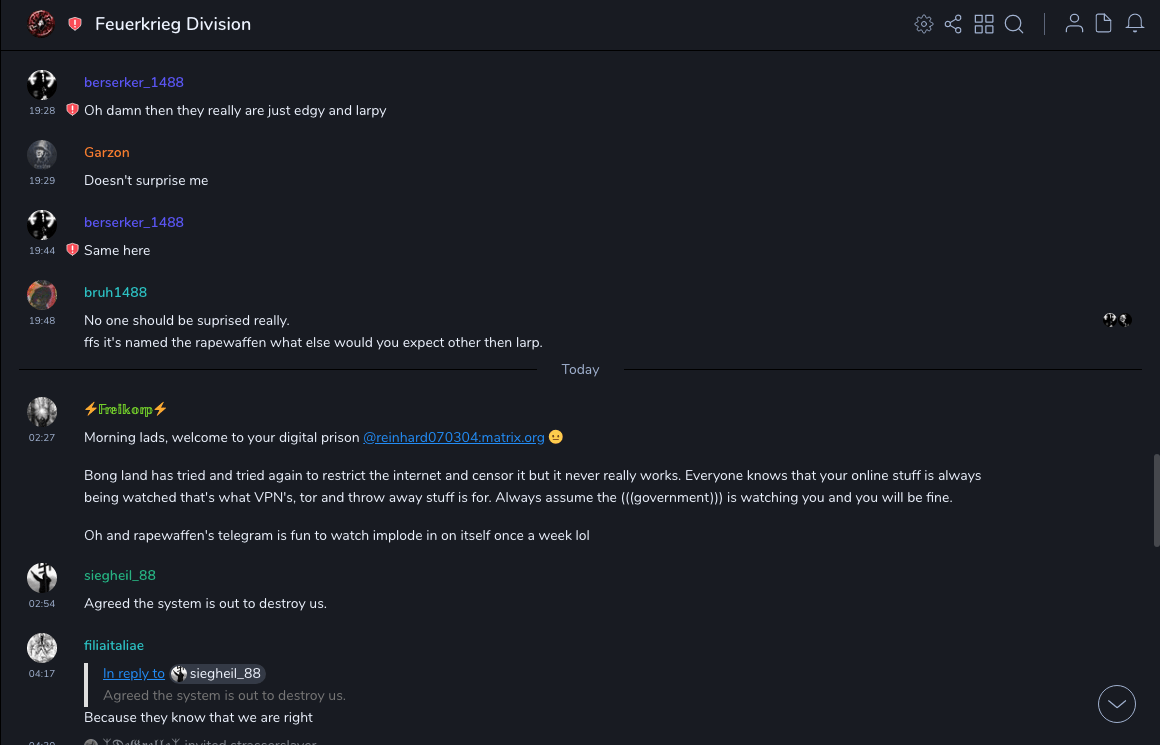Click the notifications bell icon

click(1135, 24)
